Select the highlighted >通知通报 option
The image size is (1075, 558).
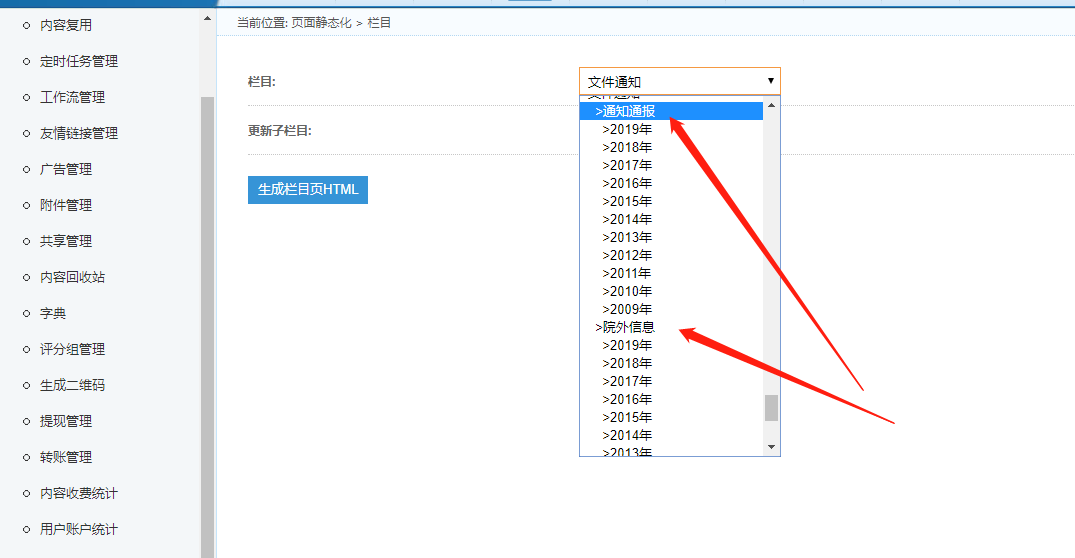coord(671,111)
